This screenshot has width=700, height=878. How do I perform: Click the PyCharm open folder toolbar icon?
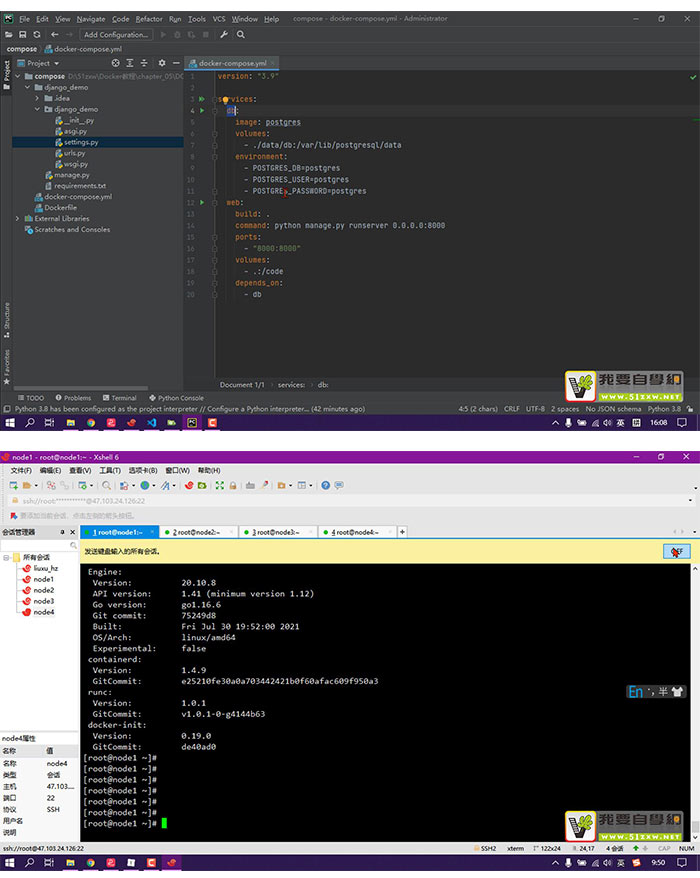(9, 35)
